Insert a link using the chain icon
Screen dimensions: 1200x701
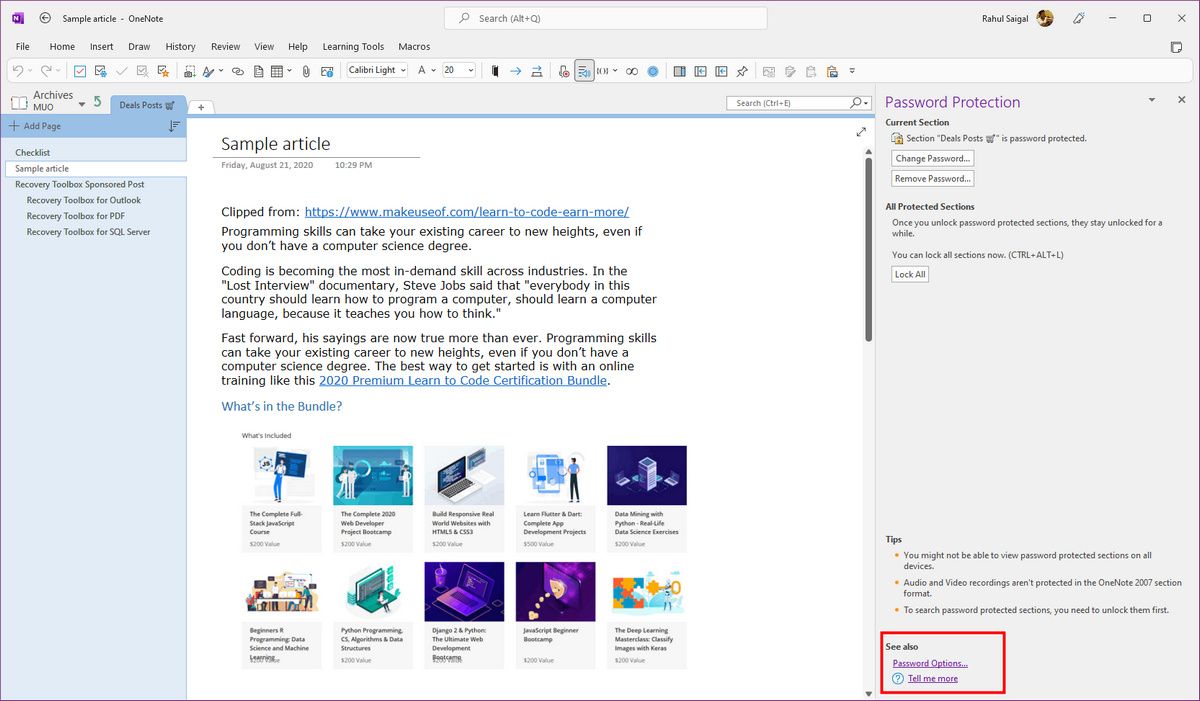point(237,71)
